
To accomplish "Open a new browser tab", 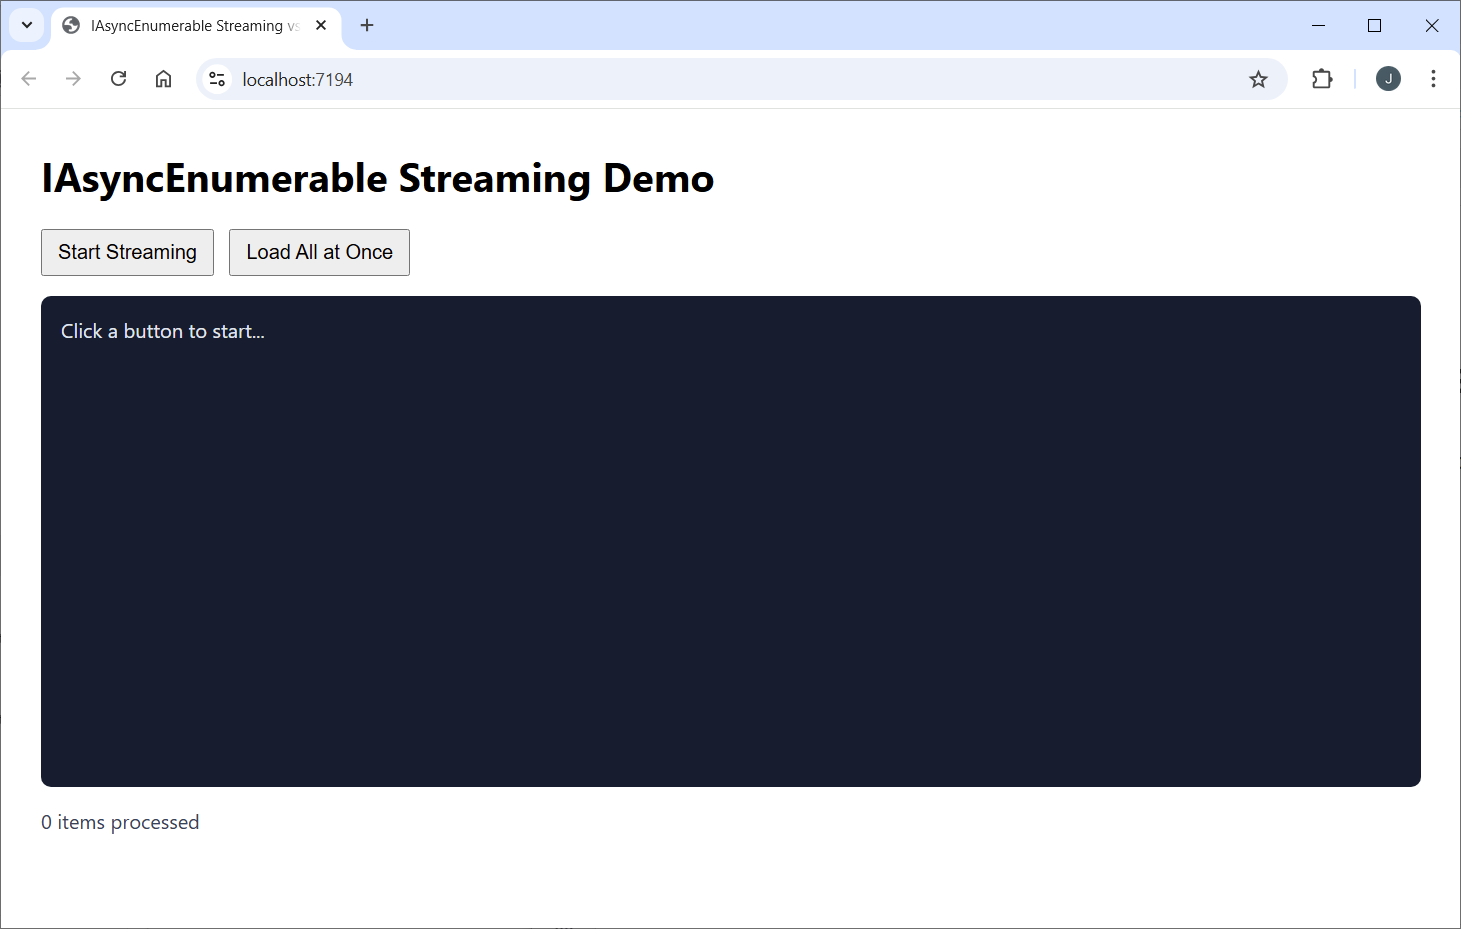I will [x=366, y=25].
